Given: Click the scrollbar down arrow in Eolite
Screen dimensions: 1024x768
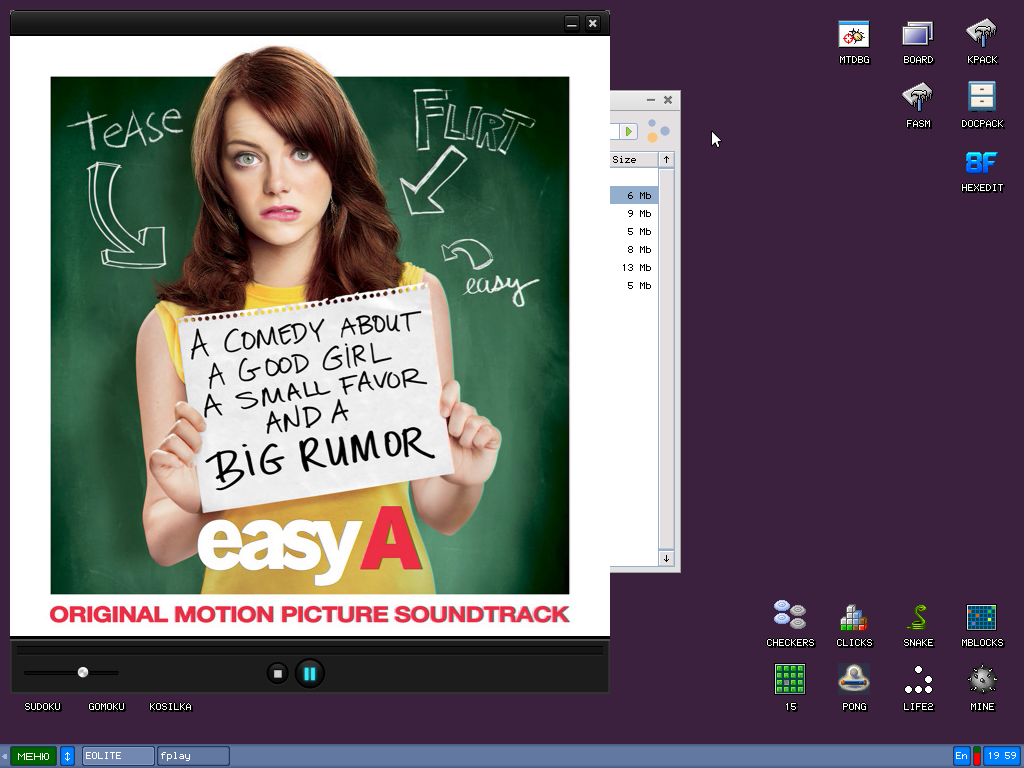Looking at the screenshot, I should point(666,558).
